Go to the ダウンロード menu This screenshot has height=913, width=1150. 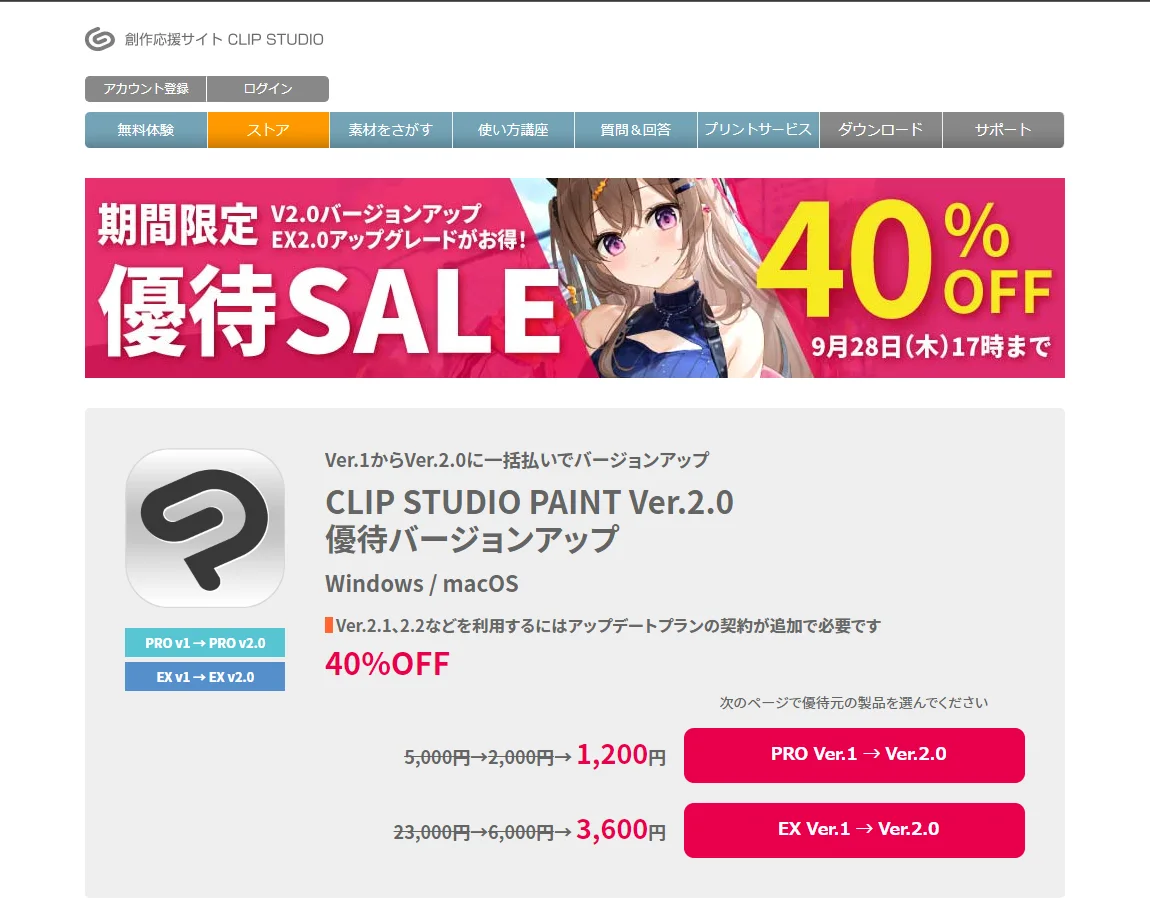(x=880, y=130)
